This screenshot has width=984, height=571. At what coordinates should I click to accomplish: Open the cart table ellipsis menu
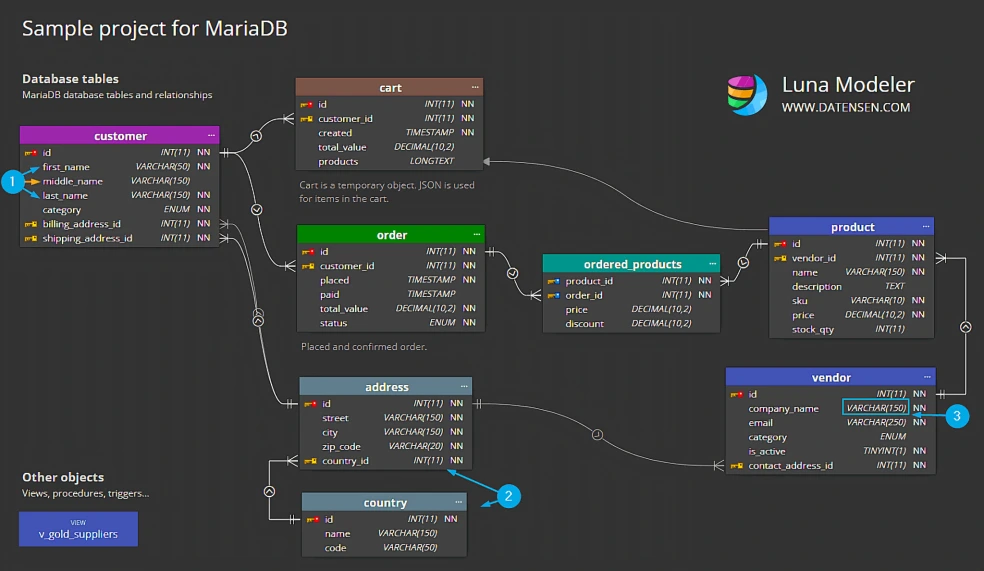coord(474,88)
